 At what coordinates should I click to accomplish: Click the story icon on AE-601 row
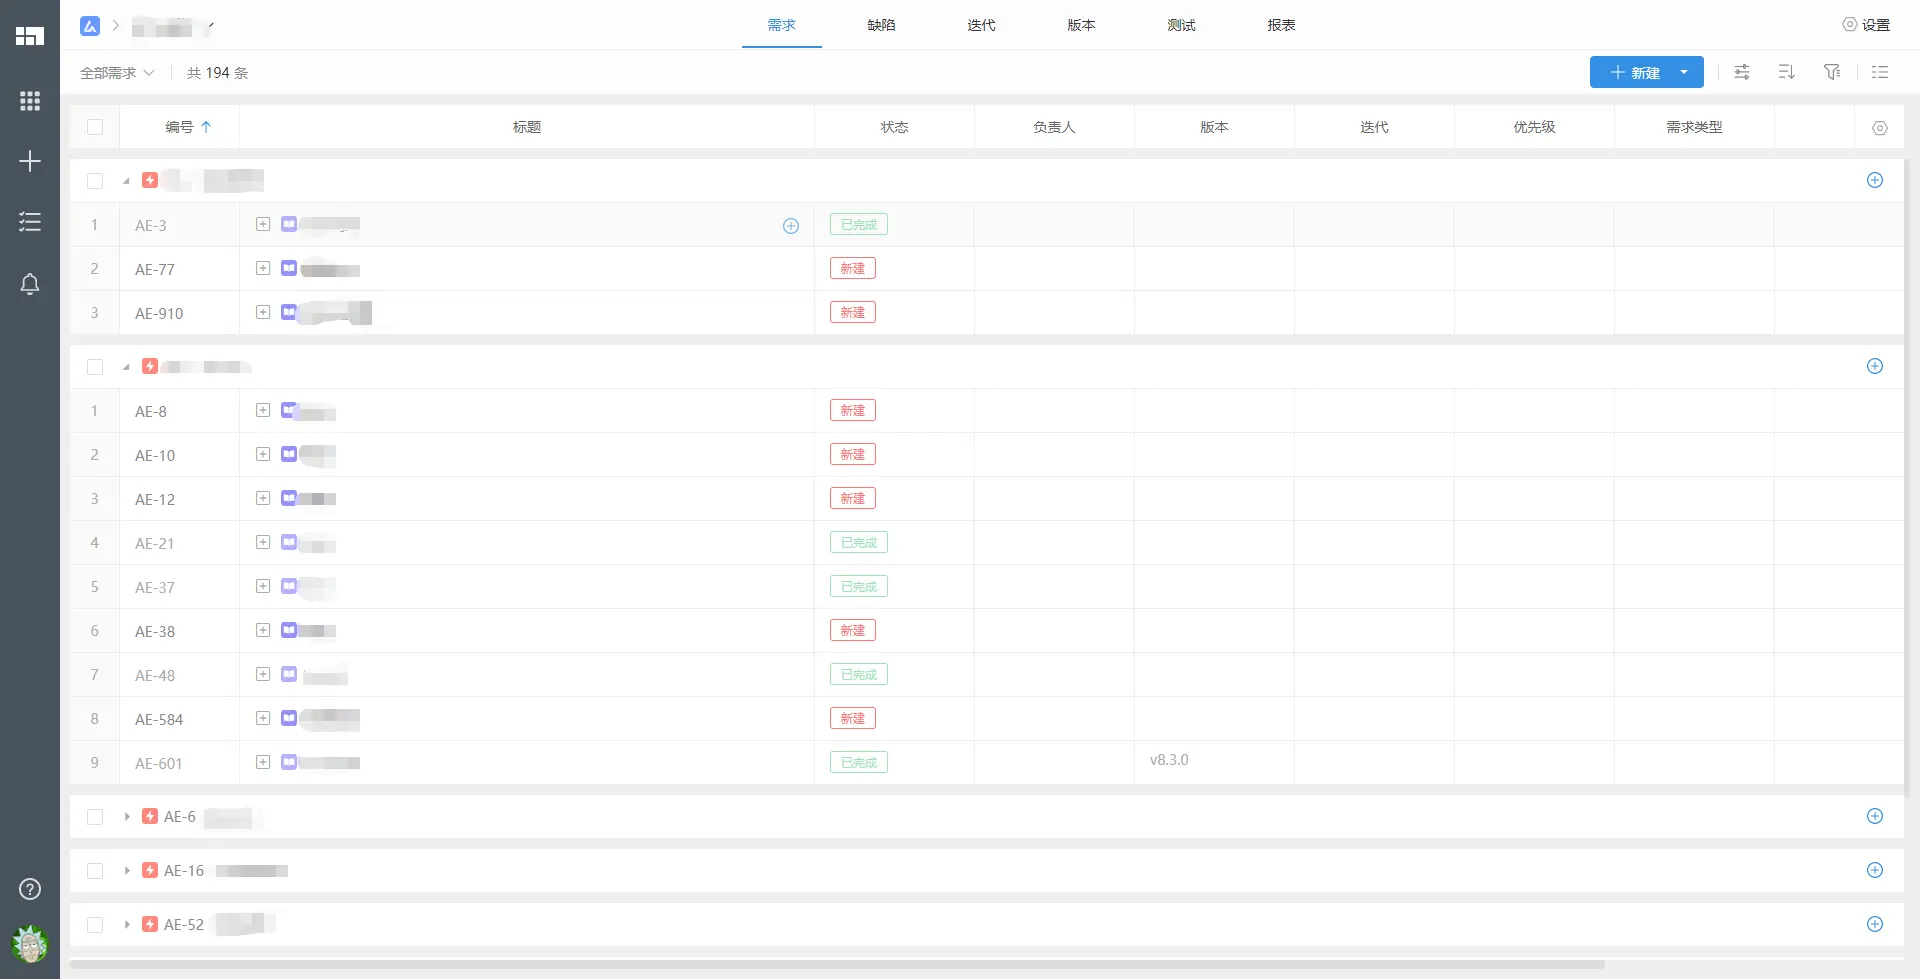289,762
